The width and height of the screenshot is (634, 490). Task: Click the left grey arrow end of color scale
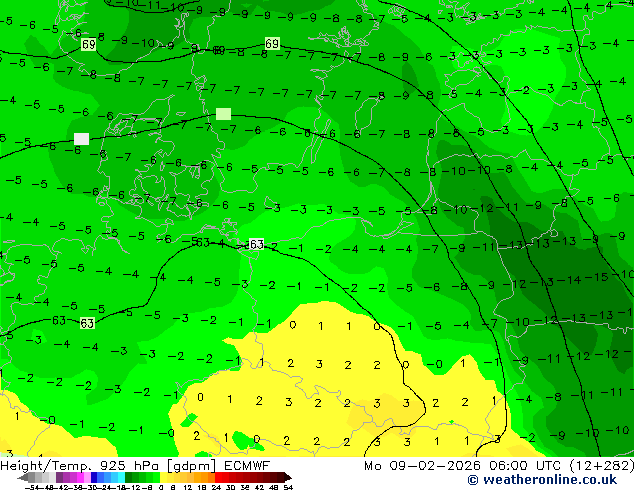tap(23, 478)
